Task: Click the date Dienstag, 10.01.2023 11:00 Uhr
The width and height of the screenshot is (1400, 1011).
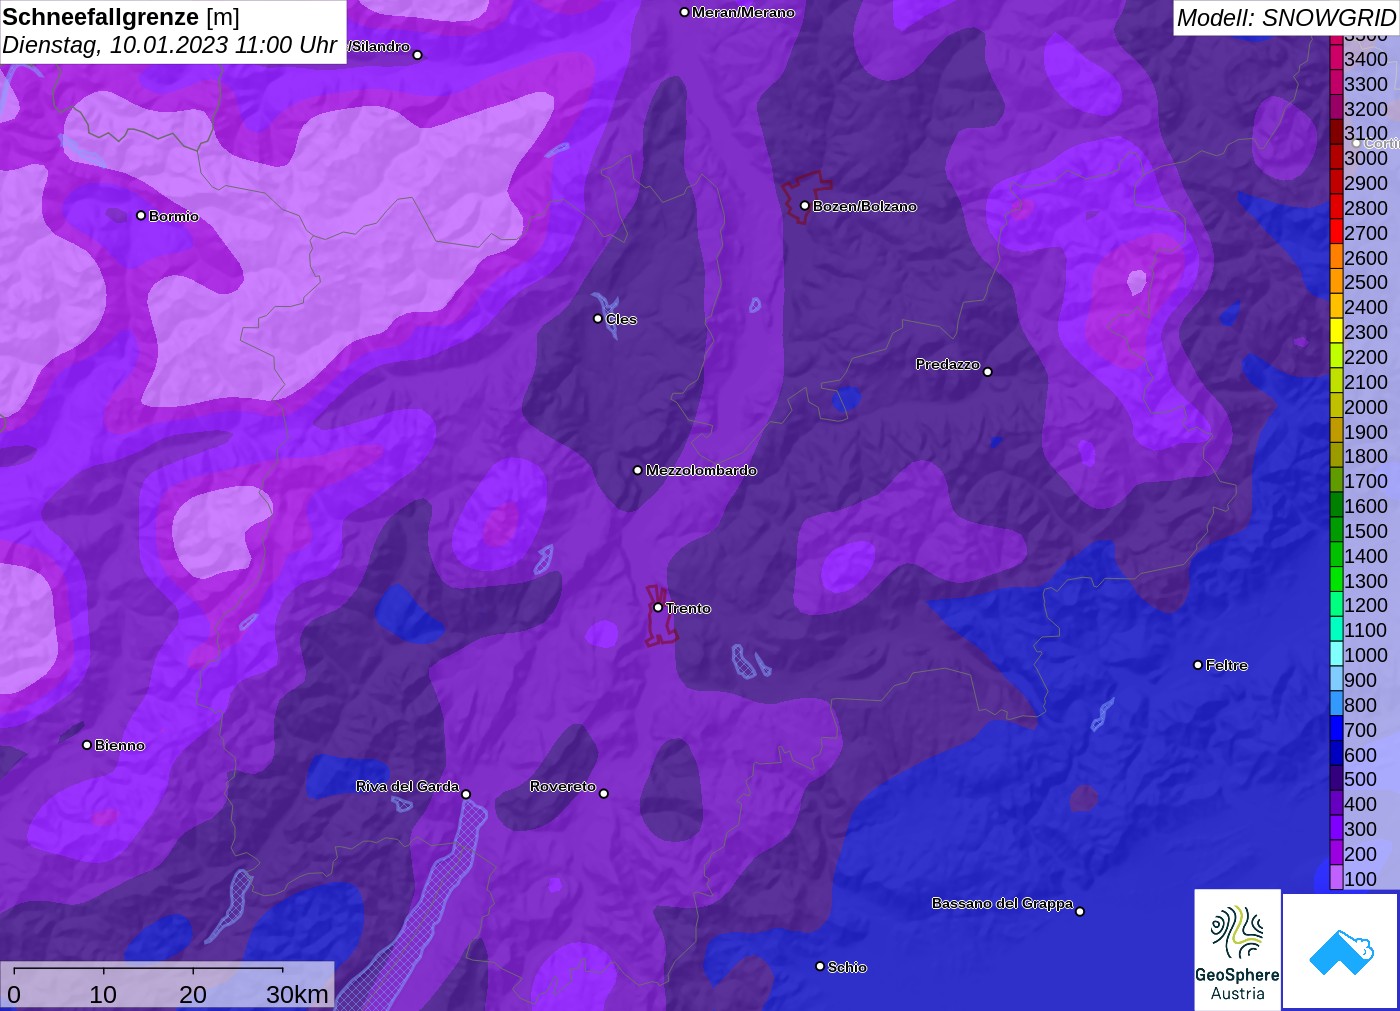Action: click(170, 45)
